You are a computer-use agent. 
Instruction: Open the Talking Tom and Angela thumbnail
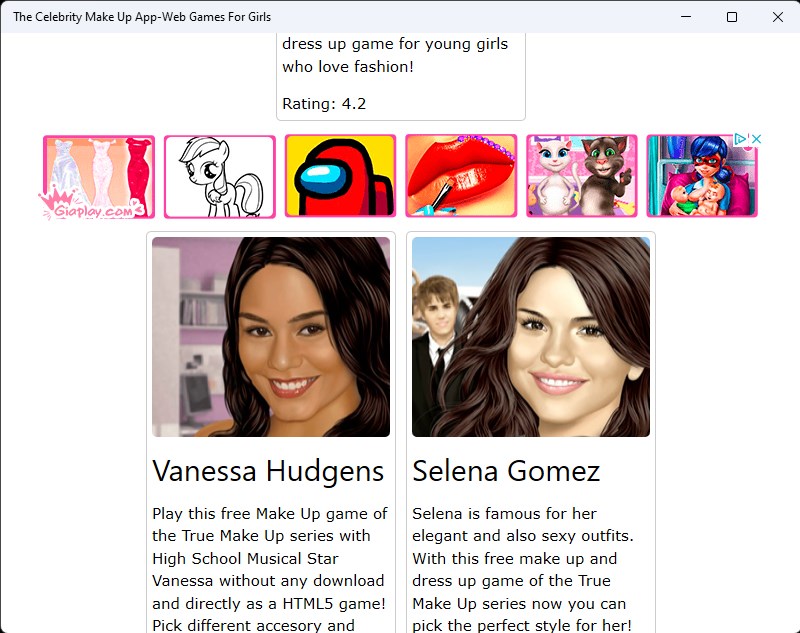582,176
